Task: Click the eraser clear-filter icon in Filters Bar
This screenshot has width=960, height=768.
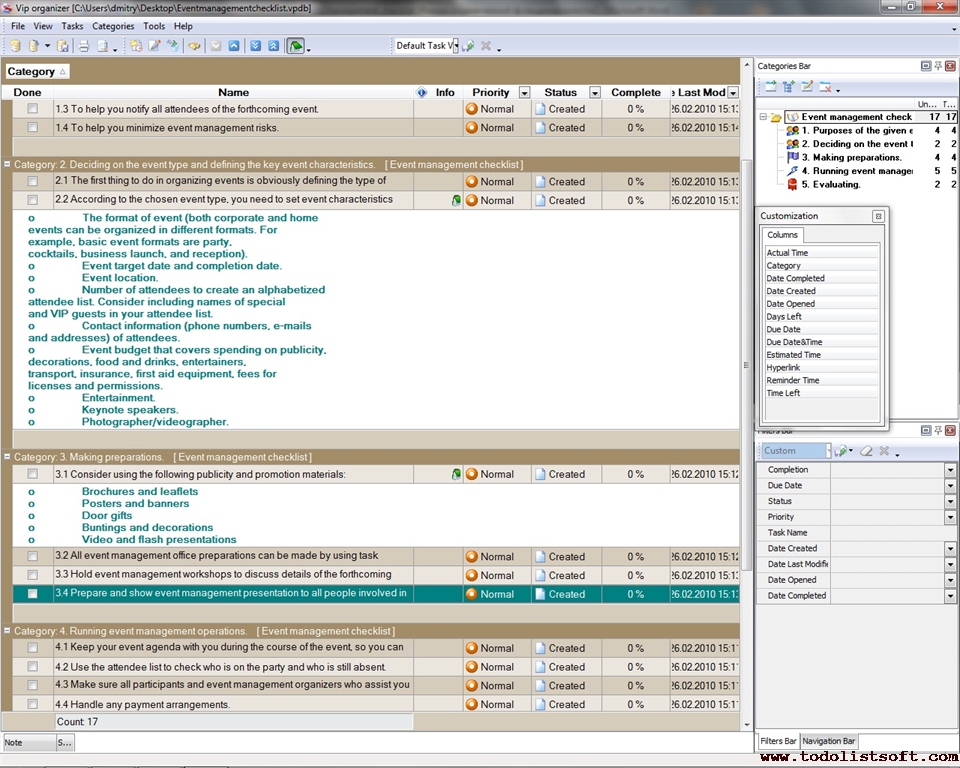Action: click(866, 451)
